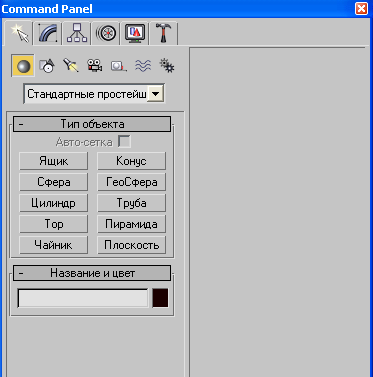Switch to the Modify tab
Screen dimensions: 373x377
pyautogui.click(x=49, y=33)
